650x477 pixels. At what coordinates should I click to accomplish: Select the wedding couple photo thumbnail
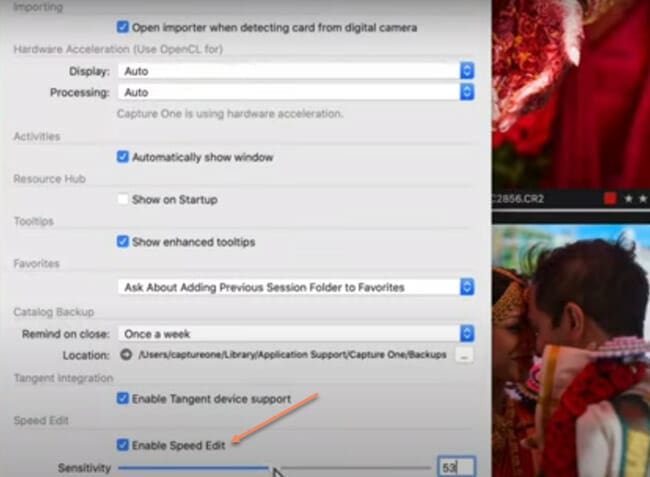pyautogui.click(x=571, y=351)
